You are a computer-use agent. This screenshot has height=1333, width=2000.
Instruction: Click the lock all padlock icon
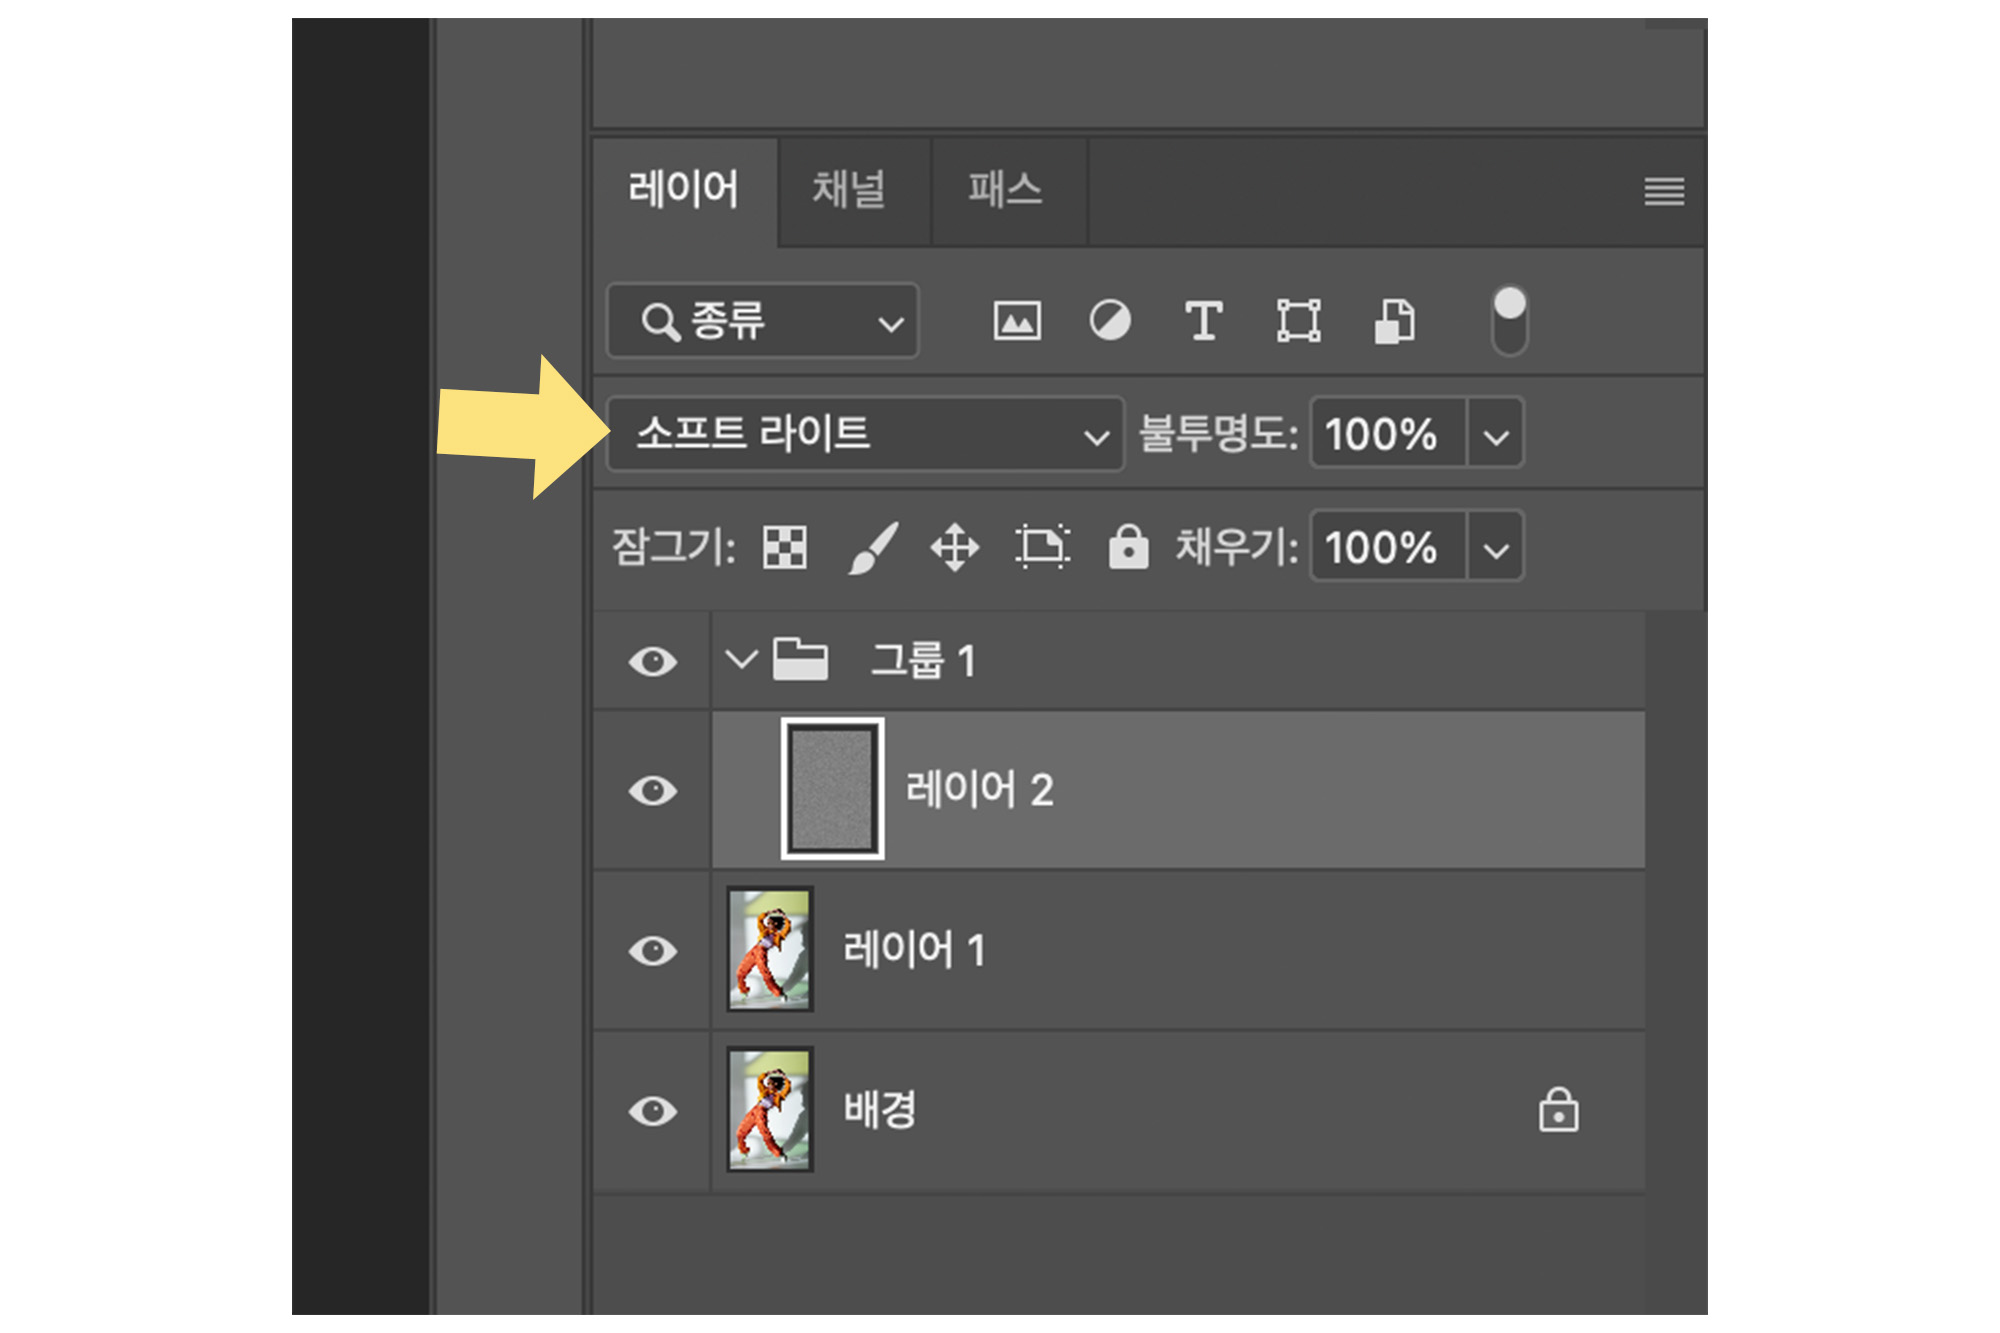[x=1128, y=548]
